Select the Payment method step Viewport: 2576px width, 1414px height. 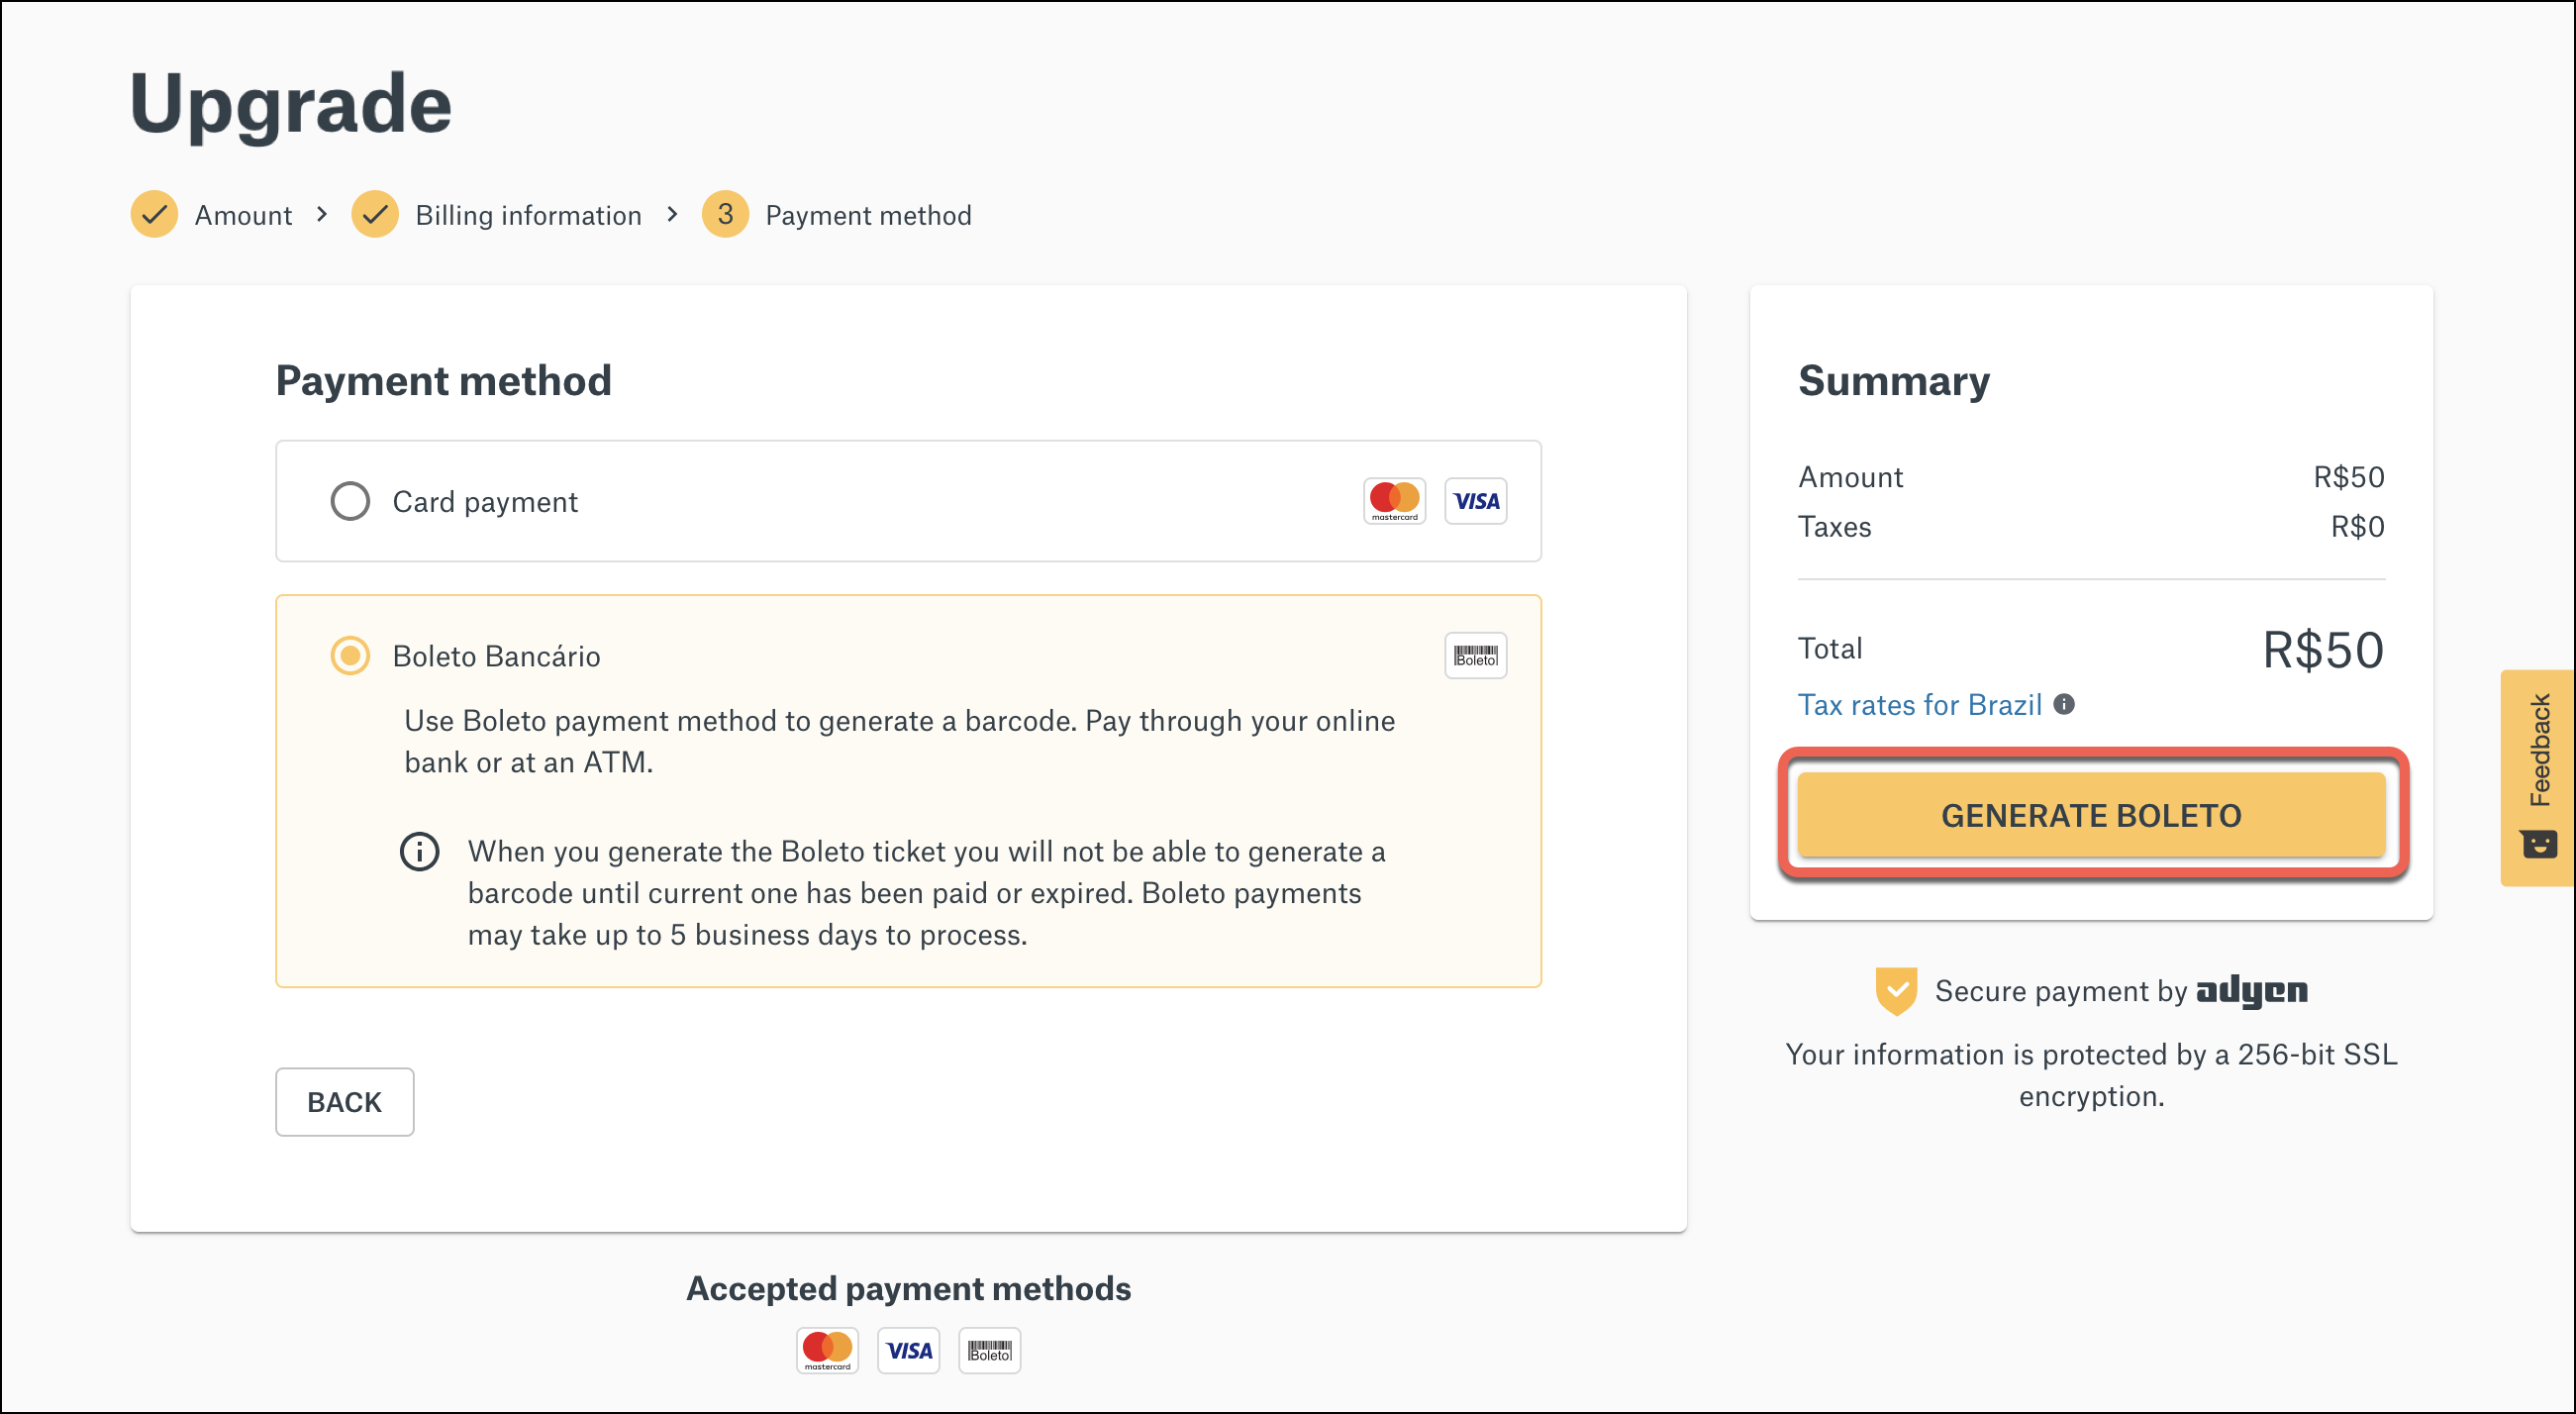[868, 214]
